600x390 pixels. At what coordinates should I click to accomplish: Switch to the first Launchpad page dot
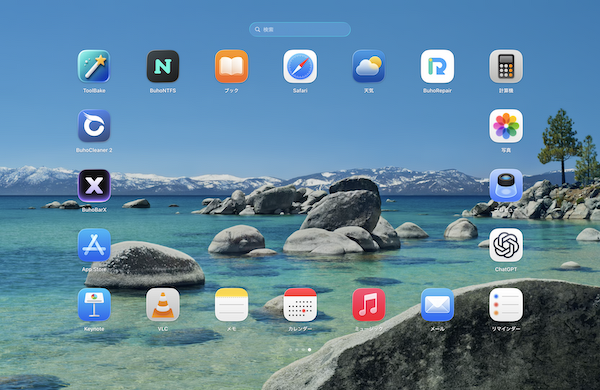tap(290, 349)
